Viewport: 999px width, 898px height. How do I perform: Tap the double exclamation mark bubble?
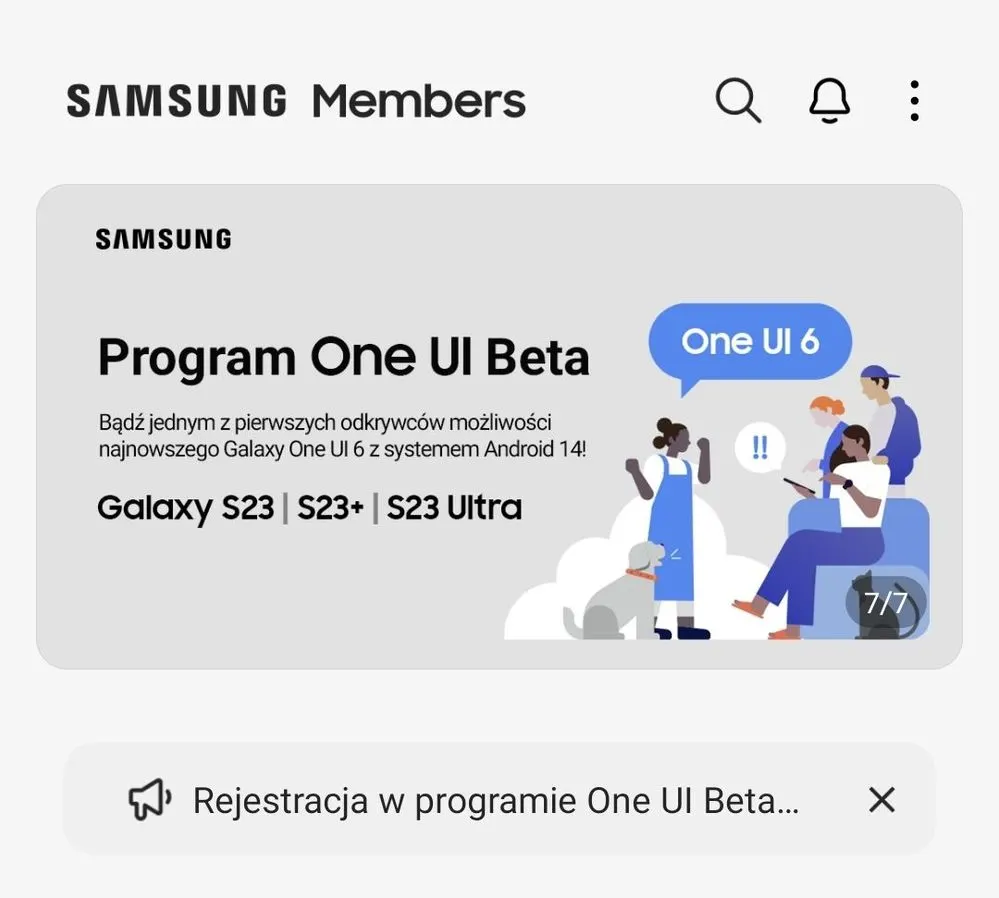[760, 449]
